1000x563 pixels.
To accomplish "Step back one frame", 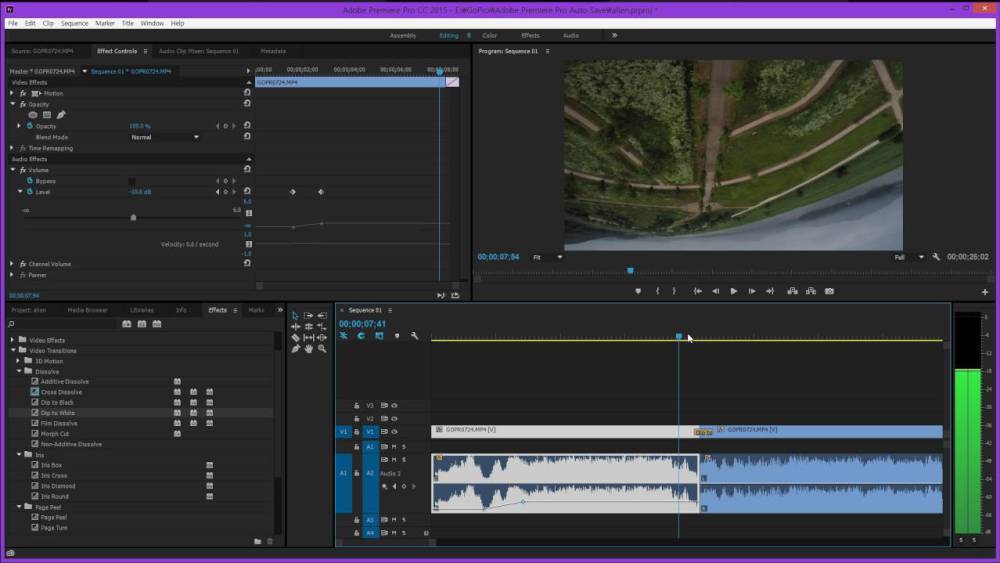I will click(x=716, y=291).
